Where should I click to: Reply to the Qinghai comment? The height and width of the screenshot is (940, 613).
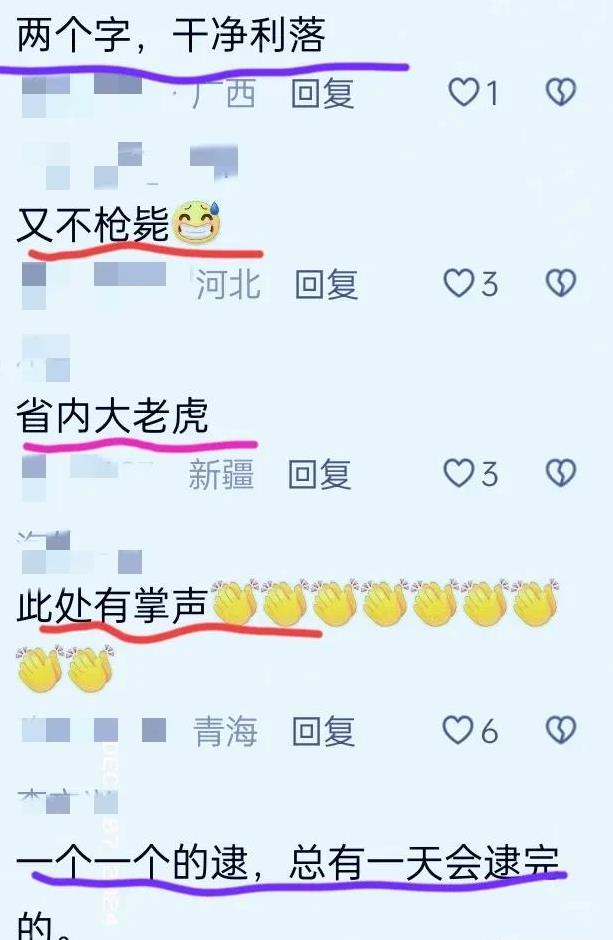pyautogui.click(x=324, y=731)
